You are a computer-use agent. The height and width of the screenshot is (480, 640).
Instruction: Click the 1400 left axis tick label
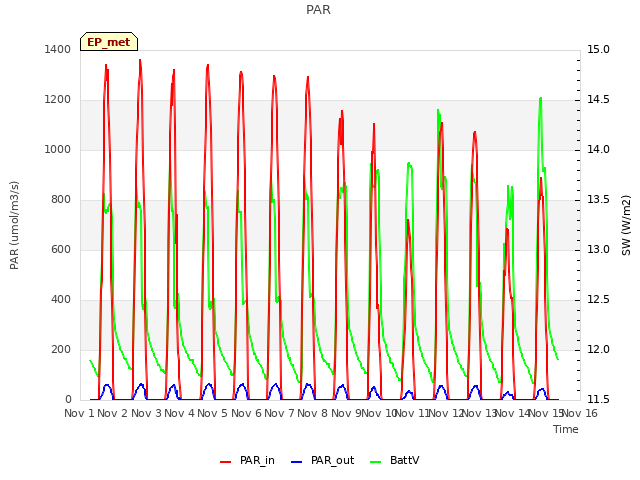click(x=58, y=49)
